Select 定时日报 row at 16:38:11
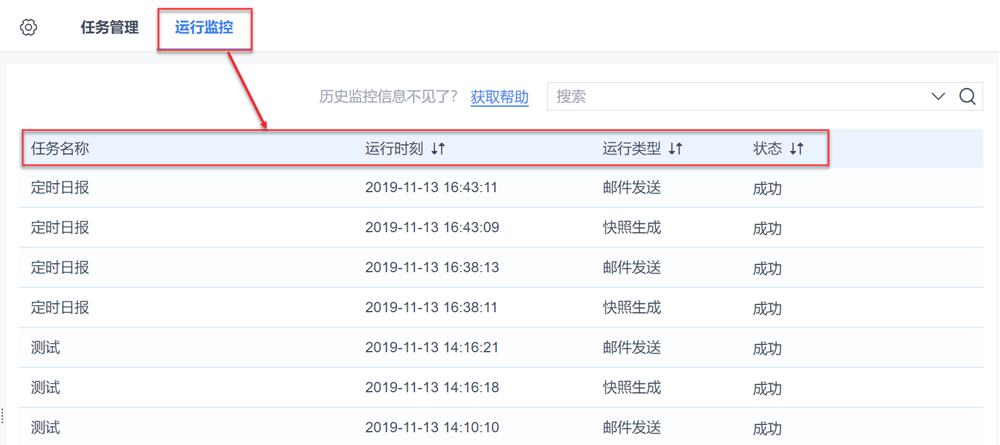1000x445 pixels. (60, 308)
